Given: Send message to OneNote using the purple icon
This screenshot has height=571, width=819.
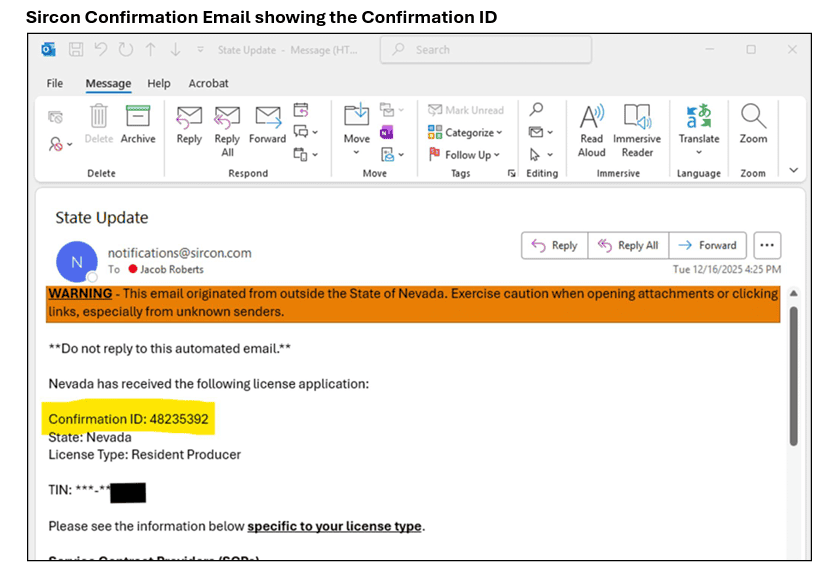Looking at the screenshot, I should [387, 133].
